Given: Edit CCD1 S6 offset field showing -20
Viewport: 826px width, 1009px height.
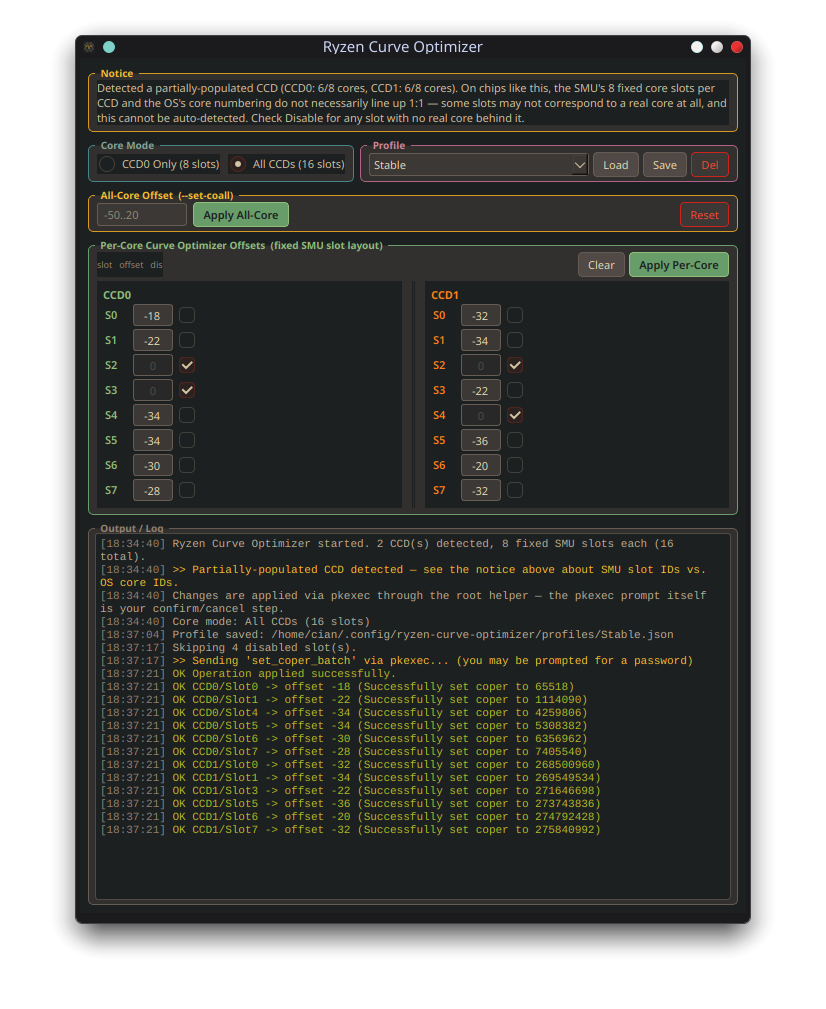Looking at the screenshot, I should tap(481, 465).
